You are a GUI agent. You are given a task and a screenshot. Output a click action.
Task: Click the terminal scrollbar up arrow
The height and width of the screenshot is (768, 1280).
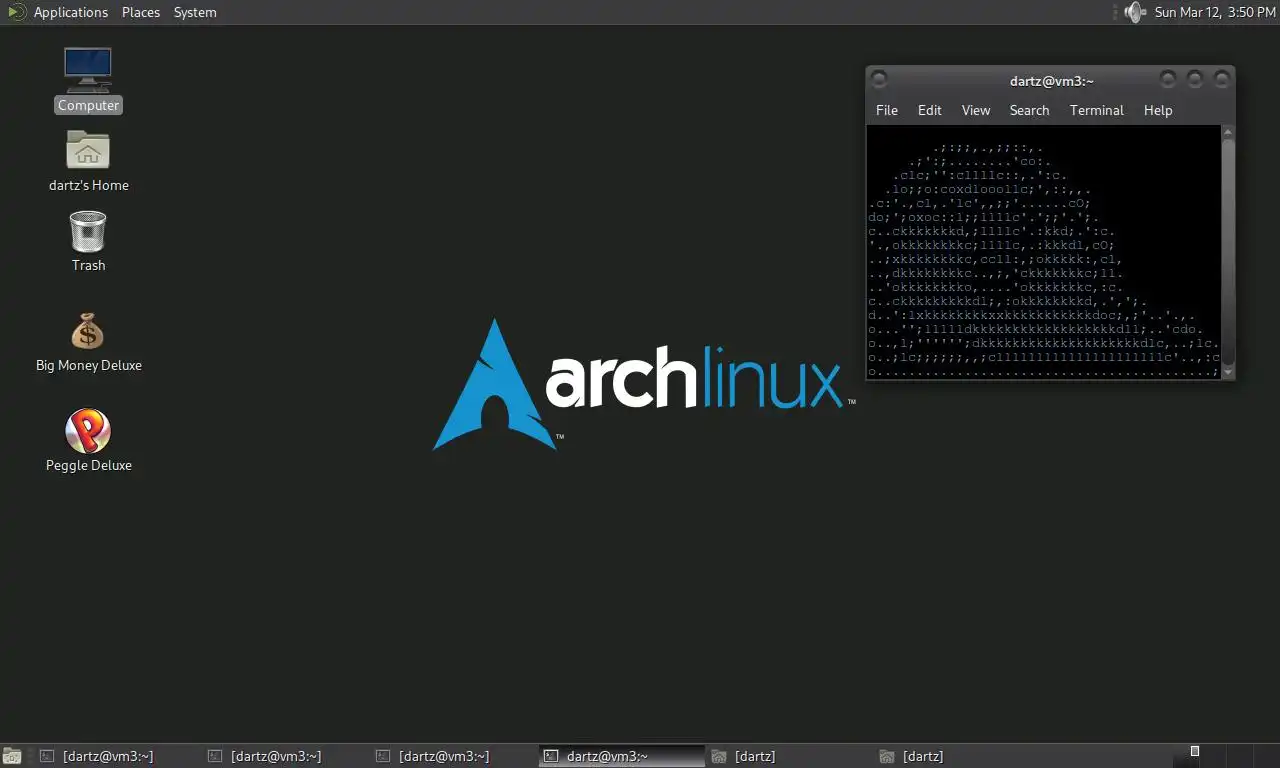click(1228, 132)
